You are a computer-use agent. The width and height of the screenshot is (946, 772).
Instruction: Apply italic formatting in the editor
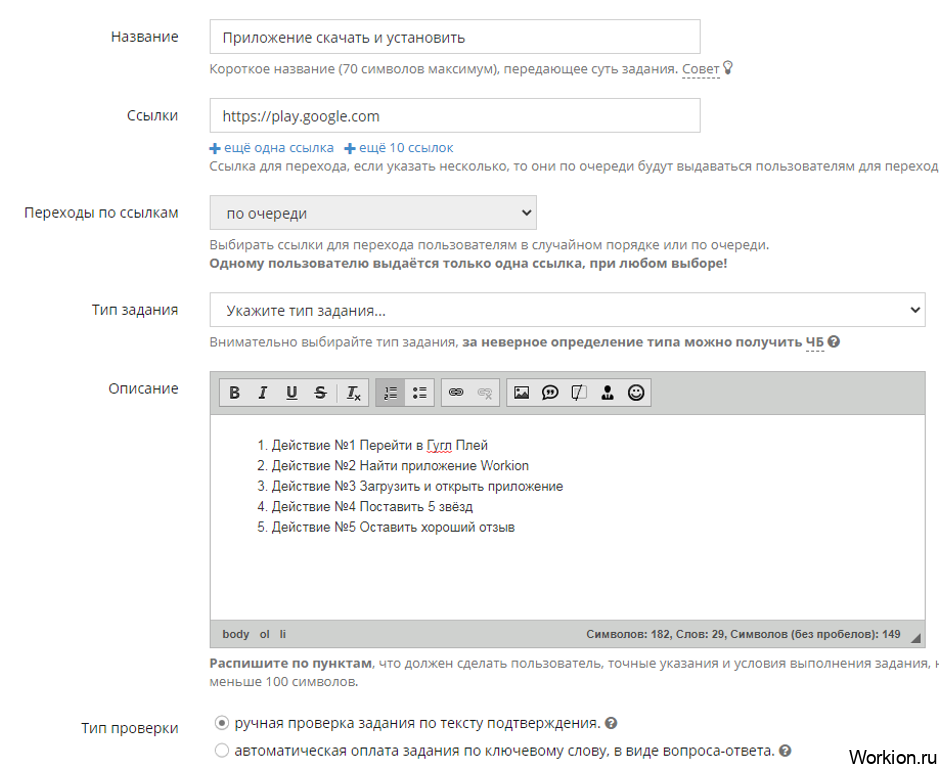point(262,393)
